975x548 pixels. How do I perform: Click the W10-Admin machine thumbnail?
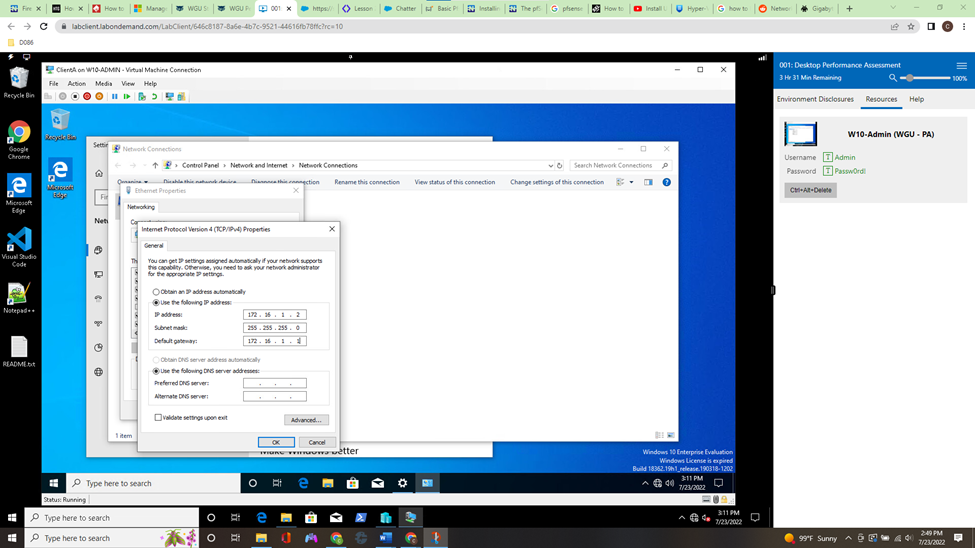(x=800, y=134)
